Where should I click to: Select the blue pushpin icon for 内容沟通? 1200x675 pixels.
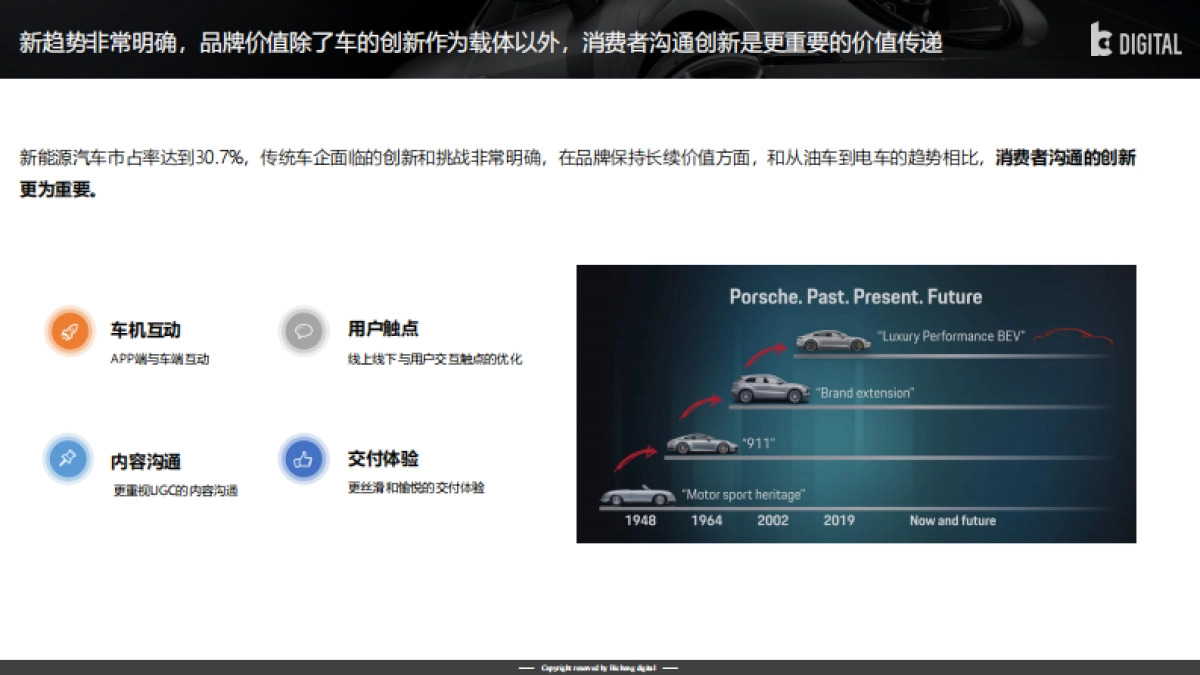pos(67,461)
